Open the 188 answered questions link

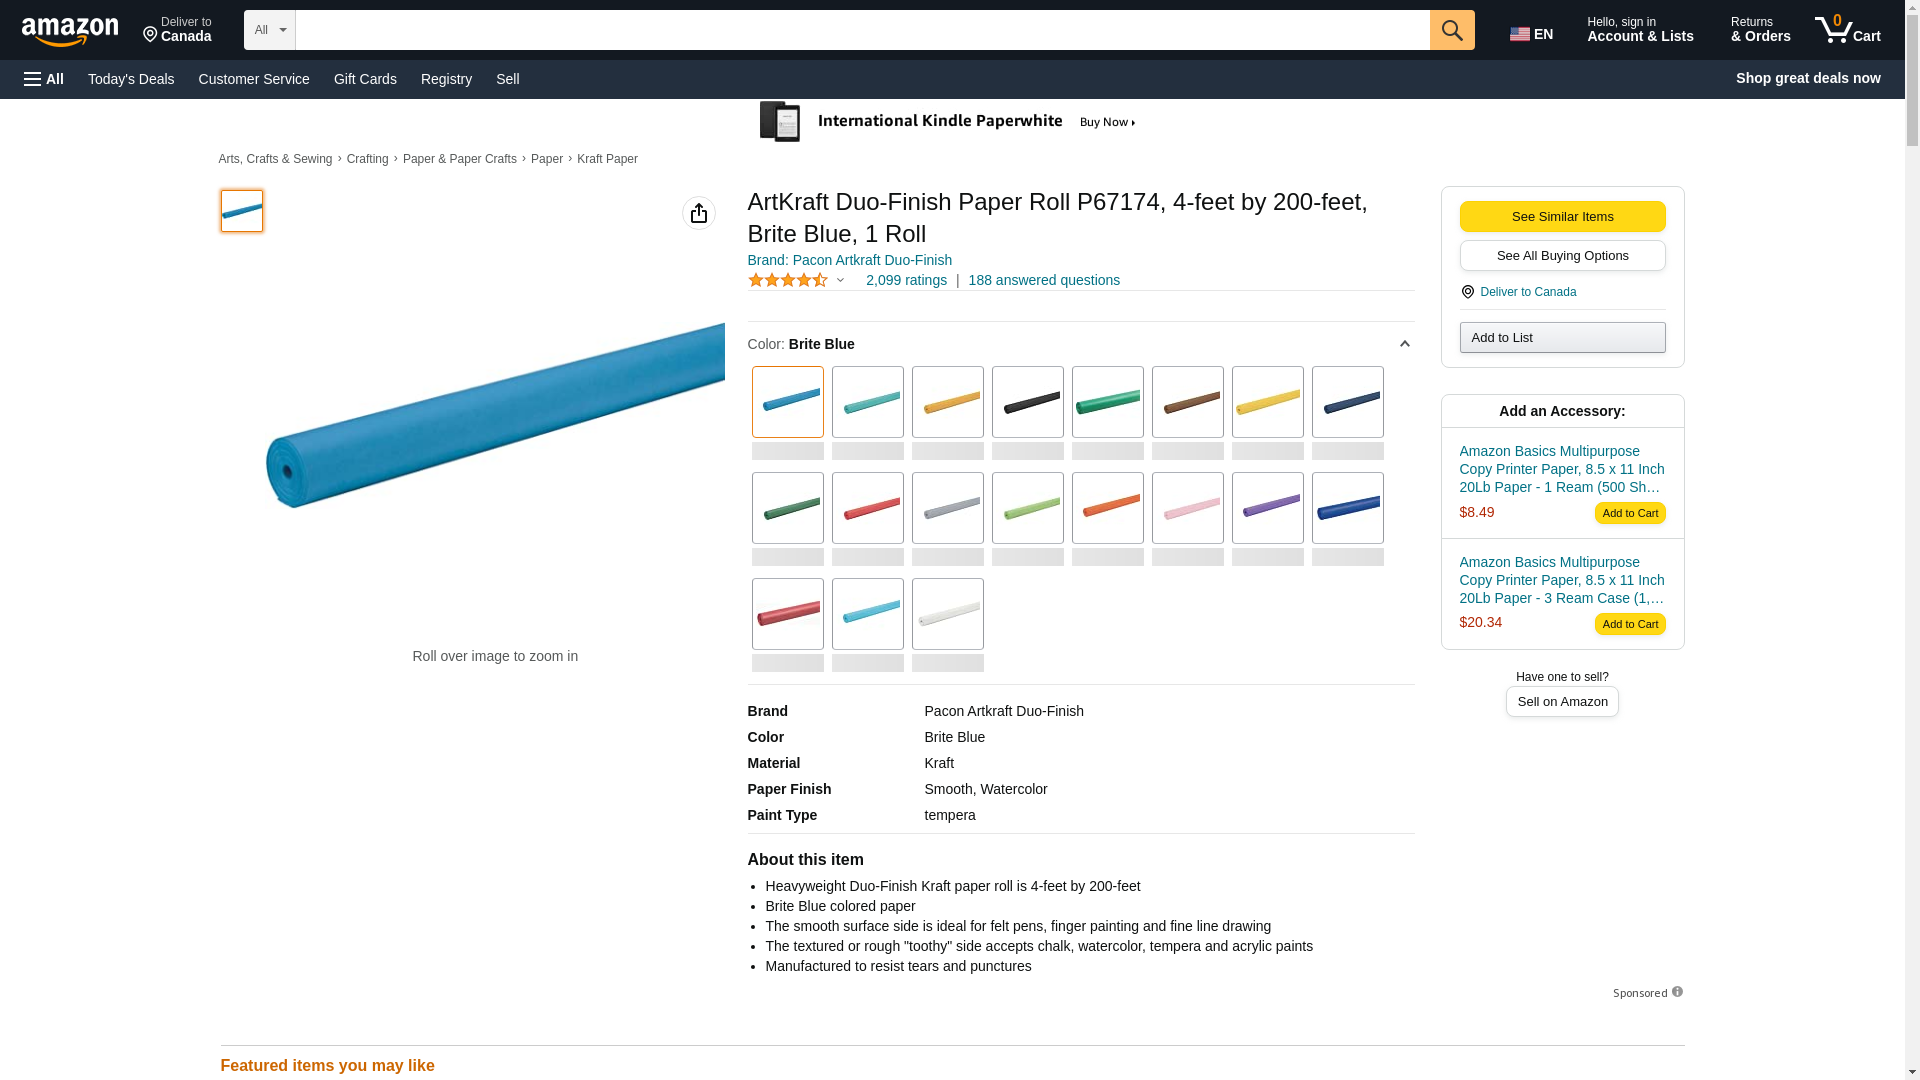1043,280
